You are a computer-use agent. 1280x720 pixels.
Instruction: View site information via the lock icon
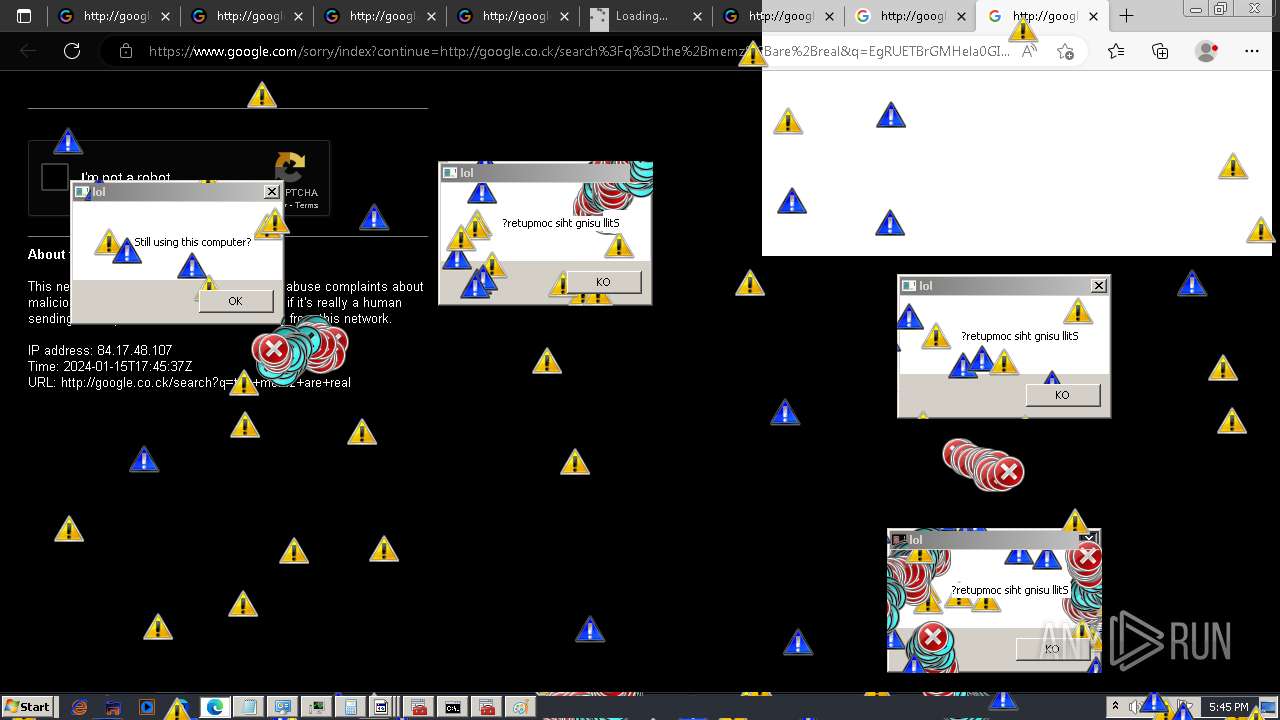tap(126, 51)
